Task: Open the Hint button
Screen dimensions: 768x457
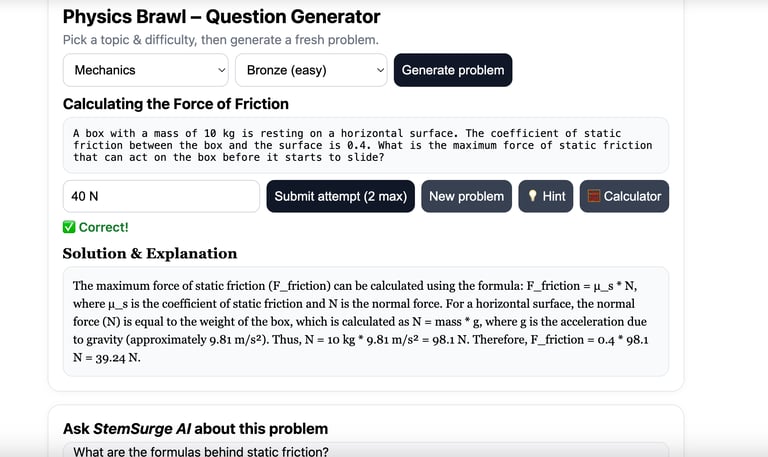Action: pyautogui.click(x=546, y=196)
